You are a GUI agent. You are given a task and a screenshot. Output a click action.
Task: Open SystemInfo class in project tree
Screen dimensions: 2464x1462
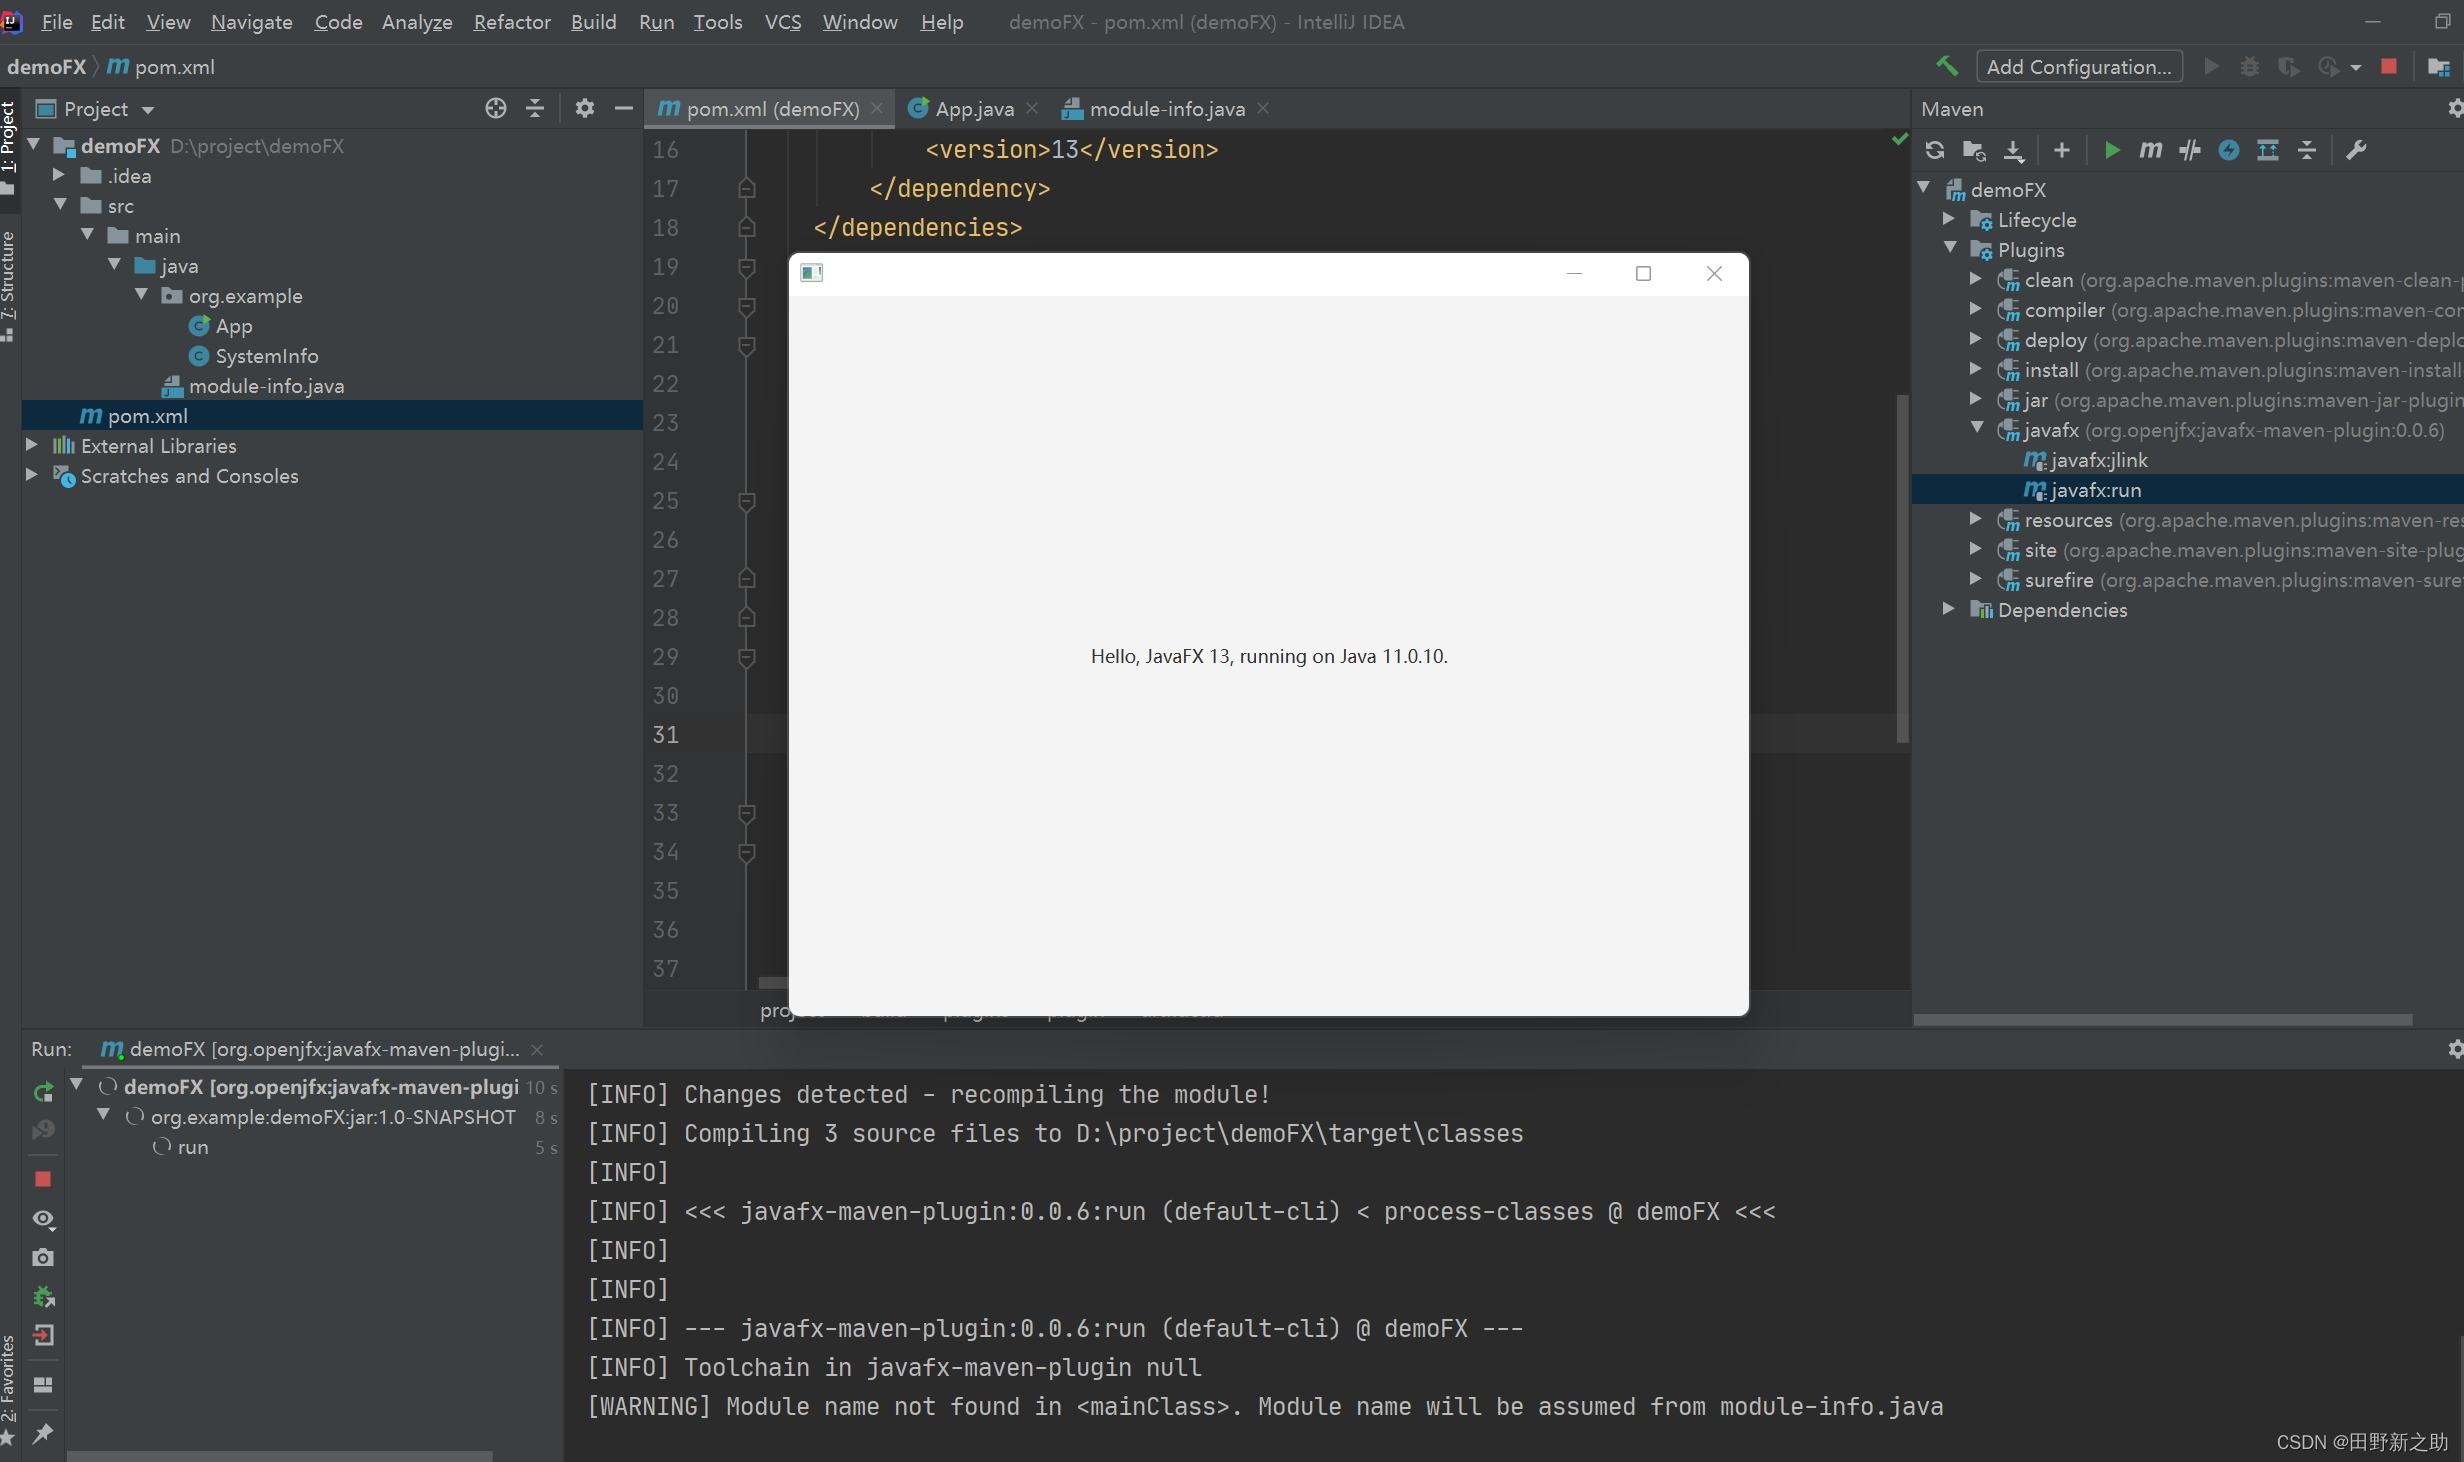click(x=266, y=356)
